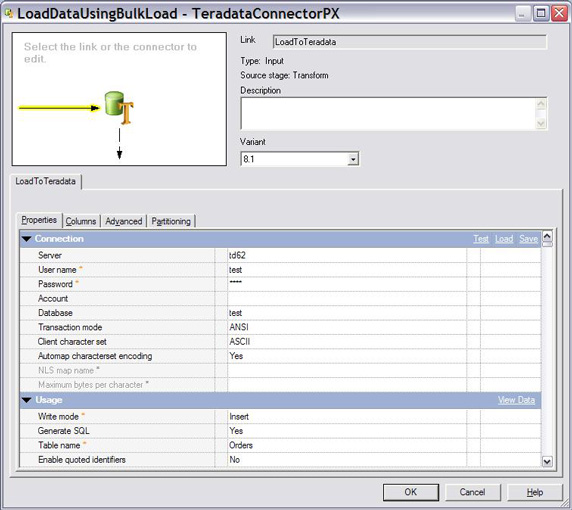Select the Table name value Orders
572x510 pixels.
point(347,445)
